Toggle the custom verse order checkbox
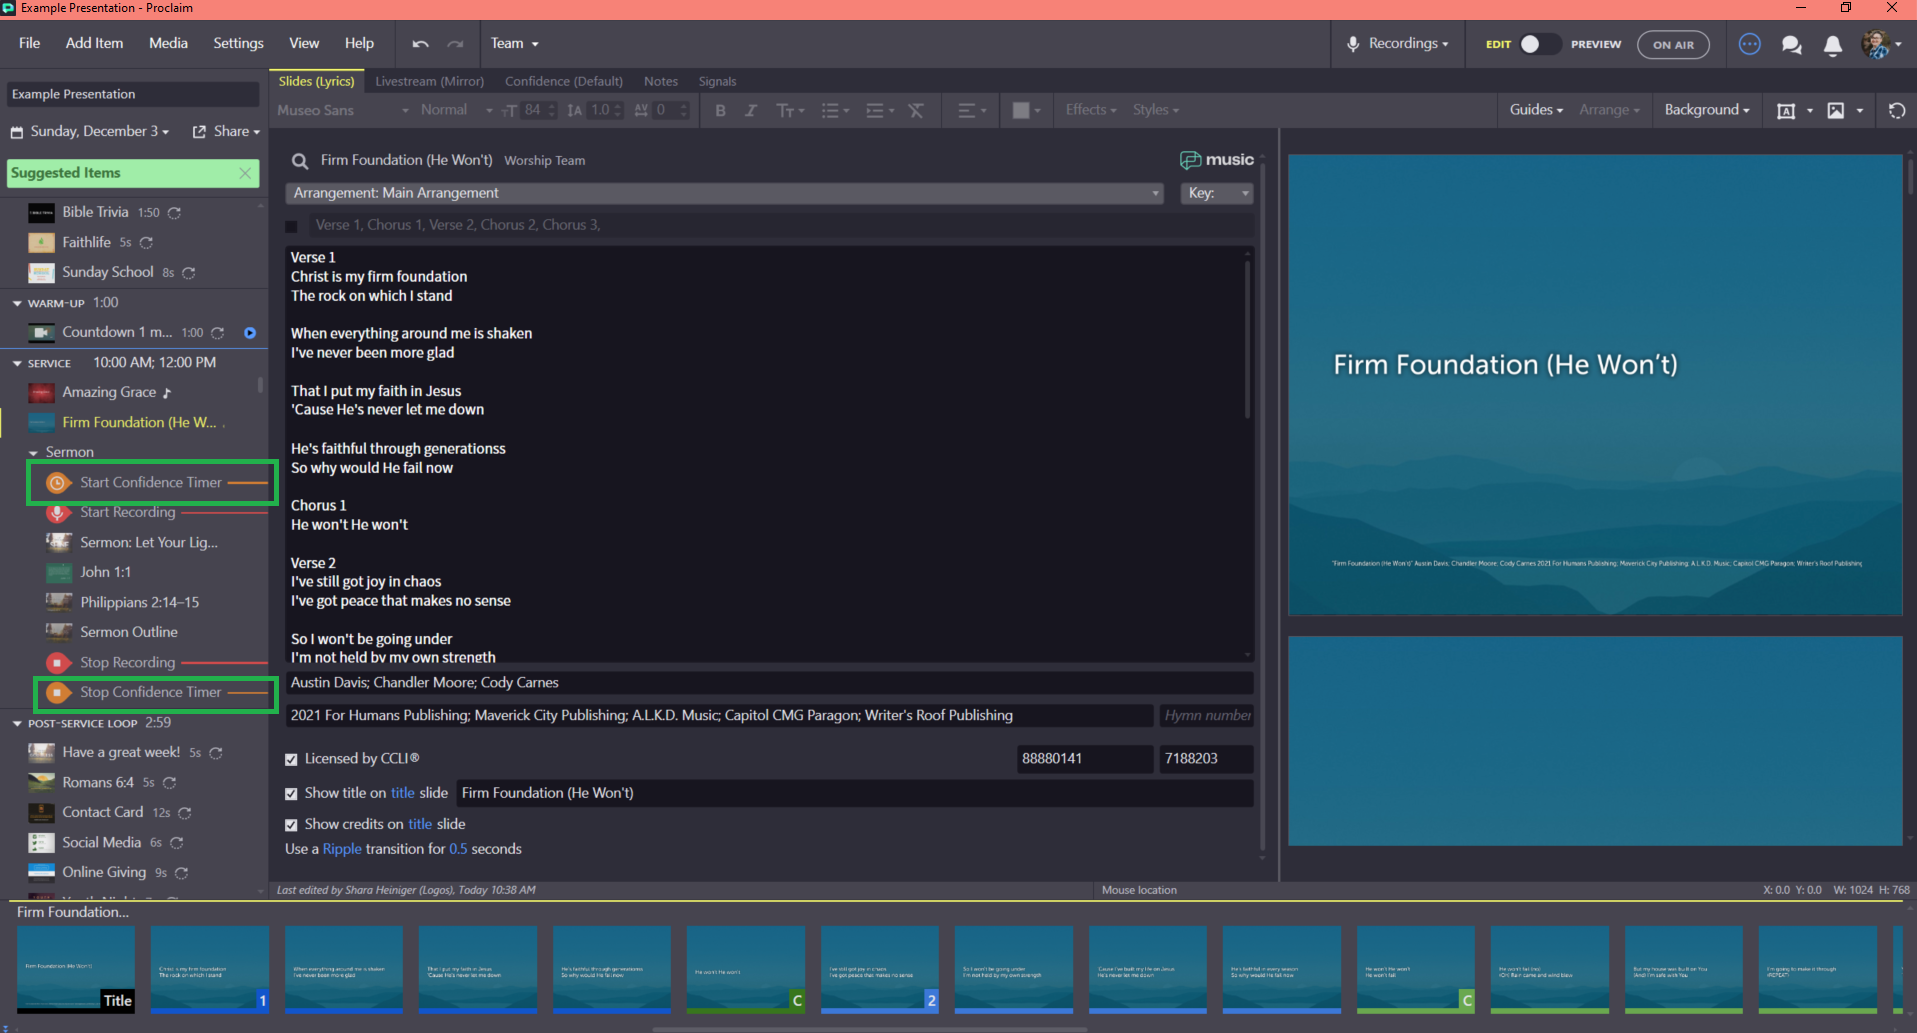1917x1033 pixels. 292,226
